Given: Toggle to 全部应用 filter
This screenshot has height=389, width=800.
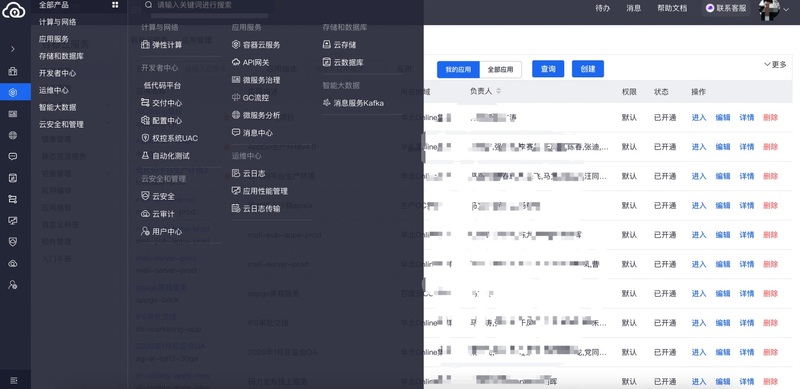Looking at the screenshot, I should 501,69.
